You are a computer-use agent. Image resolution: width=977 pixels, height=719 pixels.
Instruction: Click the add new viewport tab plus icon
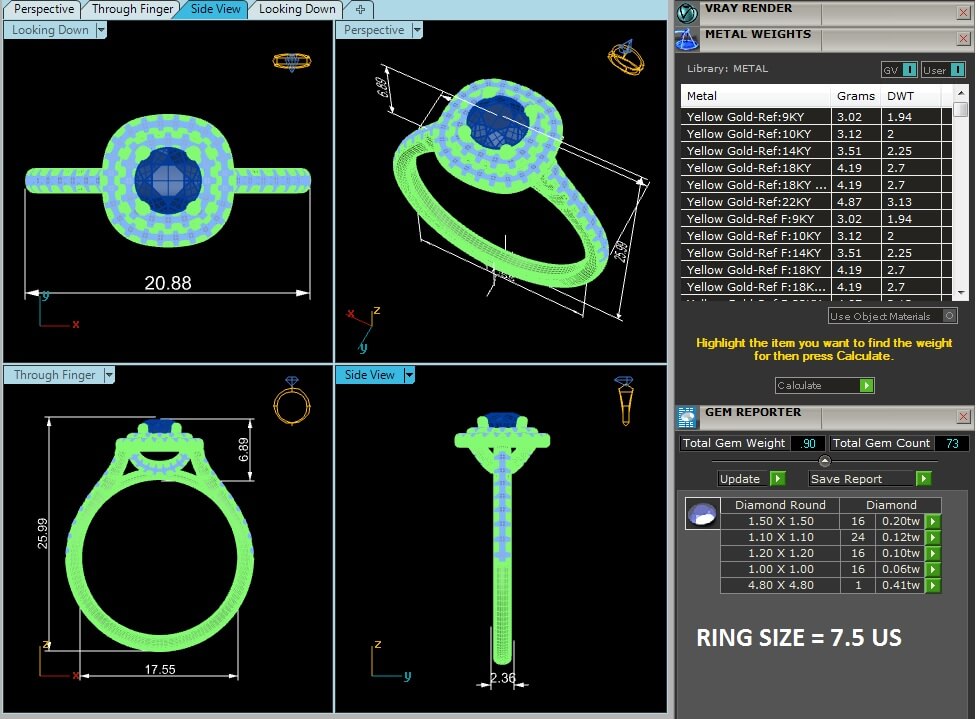point(360,9)
